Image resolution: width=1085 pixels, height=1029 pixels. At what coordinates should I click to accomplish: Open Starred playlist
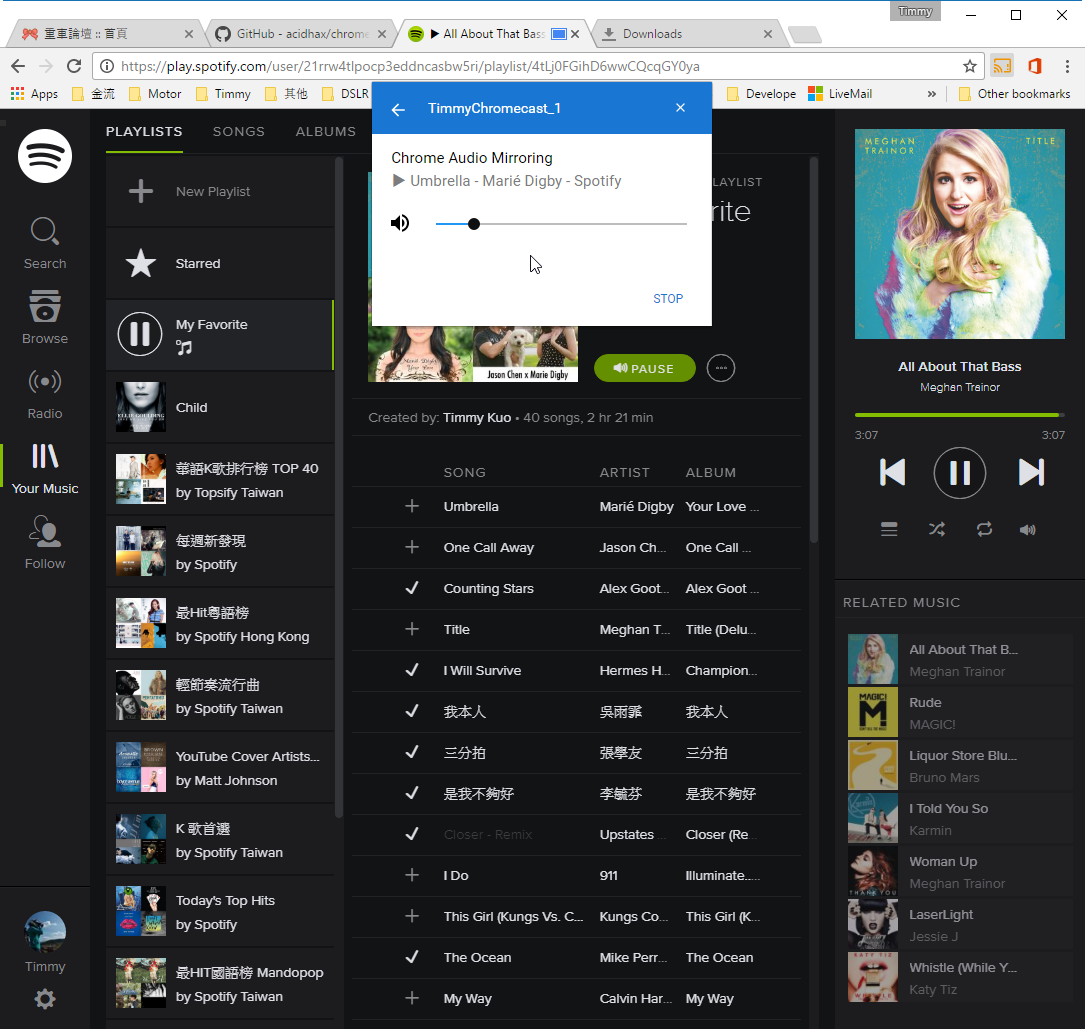coord(220,263)
